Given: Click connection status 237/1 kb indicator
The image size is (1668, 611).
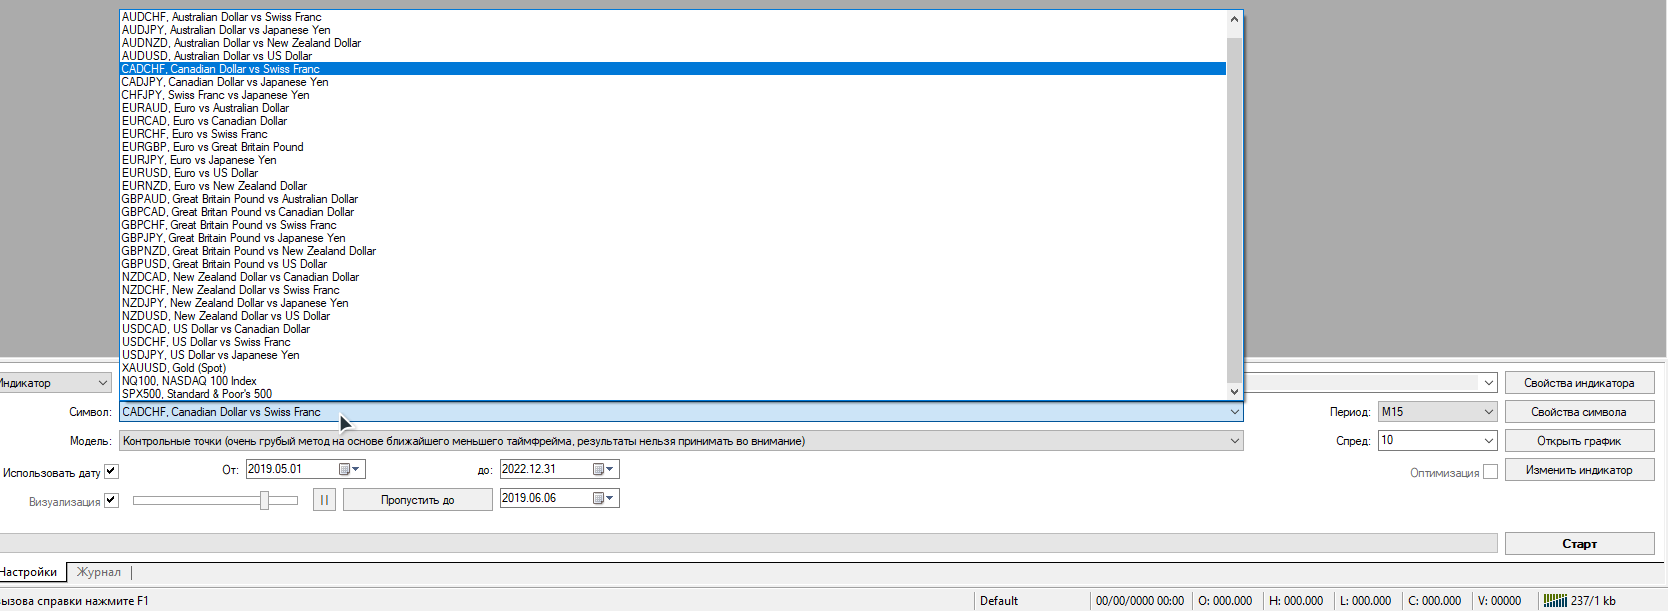Looking at the screenshot, I should click(x=1580, y=601).
